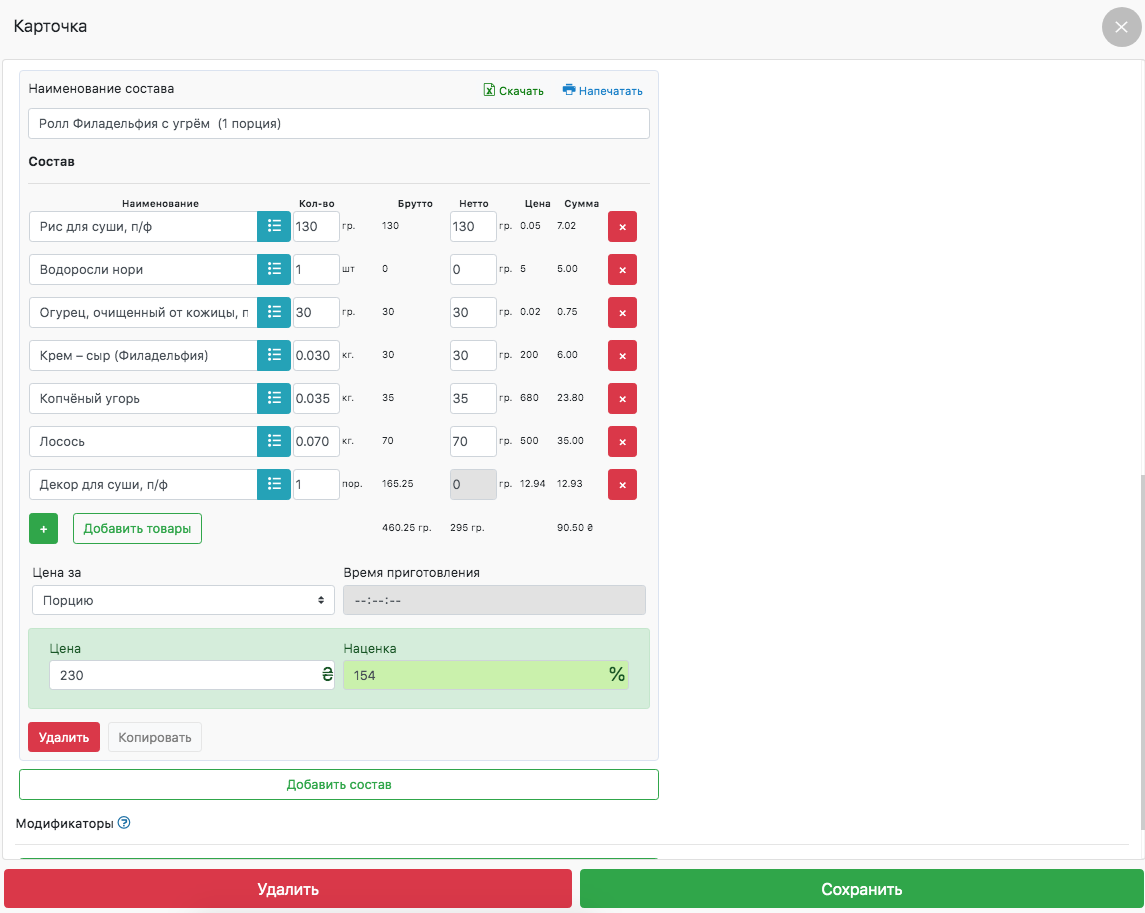
Task: Click list icon next to Копчёный угорь
Action: (x=274, y=398)
